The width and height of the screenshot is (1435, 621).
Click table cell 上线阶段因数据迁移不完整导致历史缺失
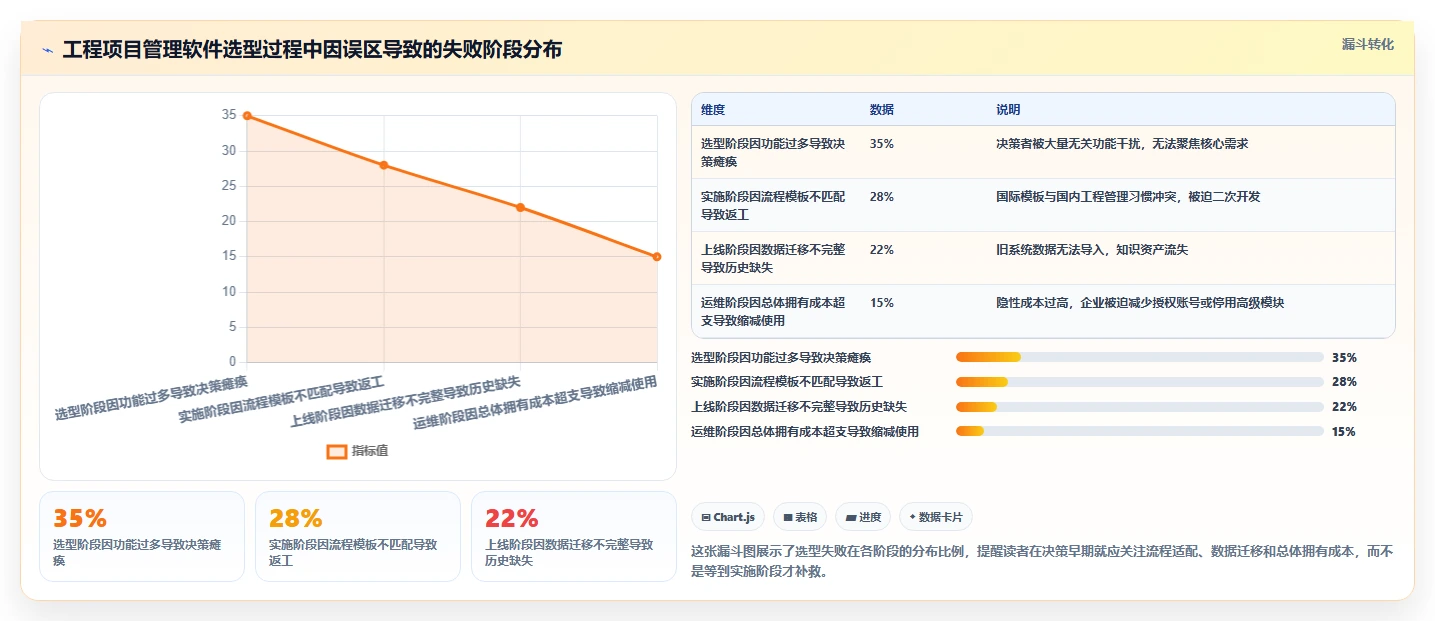[x=775, y=258]
